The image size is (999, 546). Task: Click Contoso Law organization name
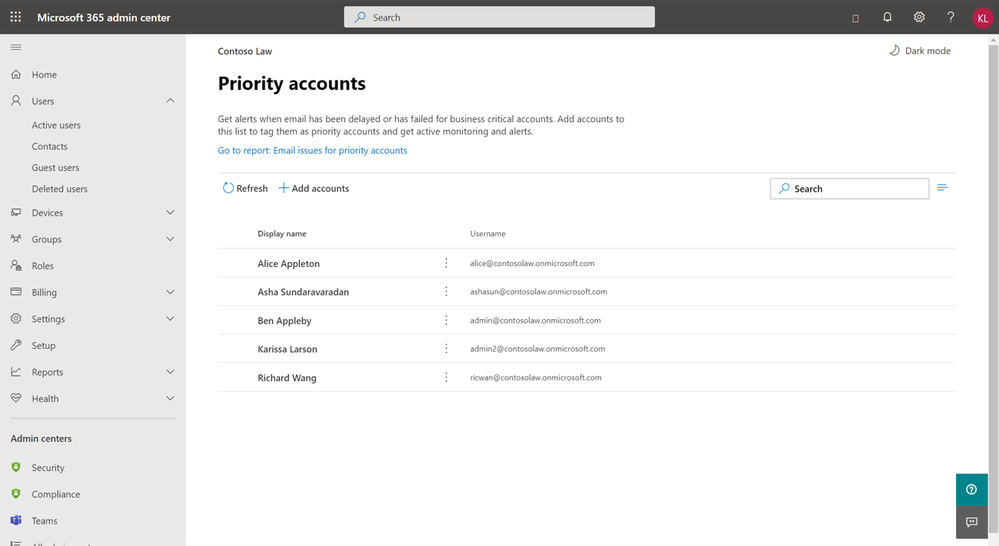(x=245, y=52)
